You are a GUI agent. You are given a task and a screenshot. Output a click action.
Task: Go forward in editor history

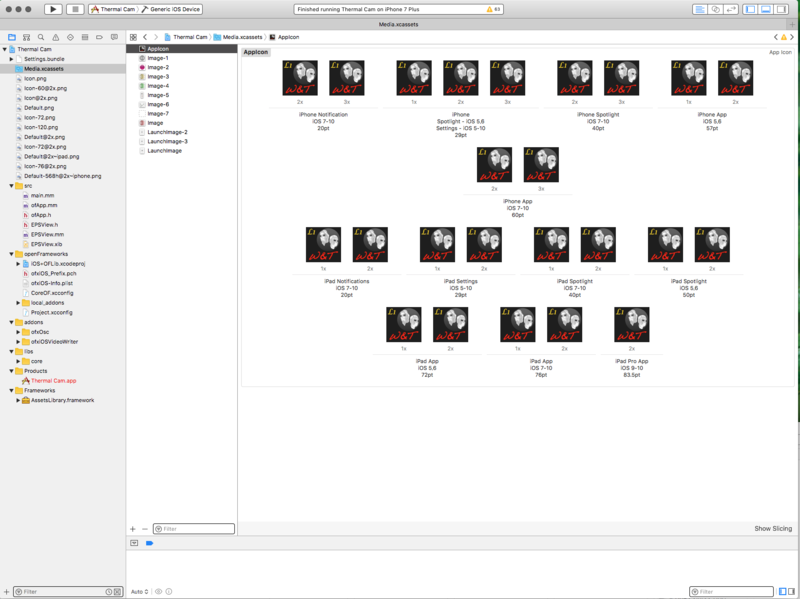coord(156,37)
